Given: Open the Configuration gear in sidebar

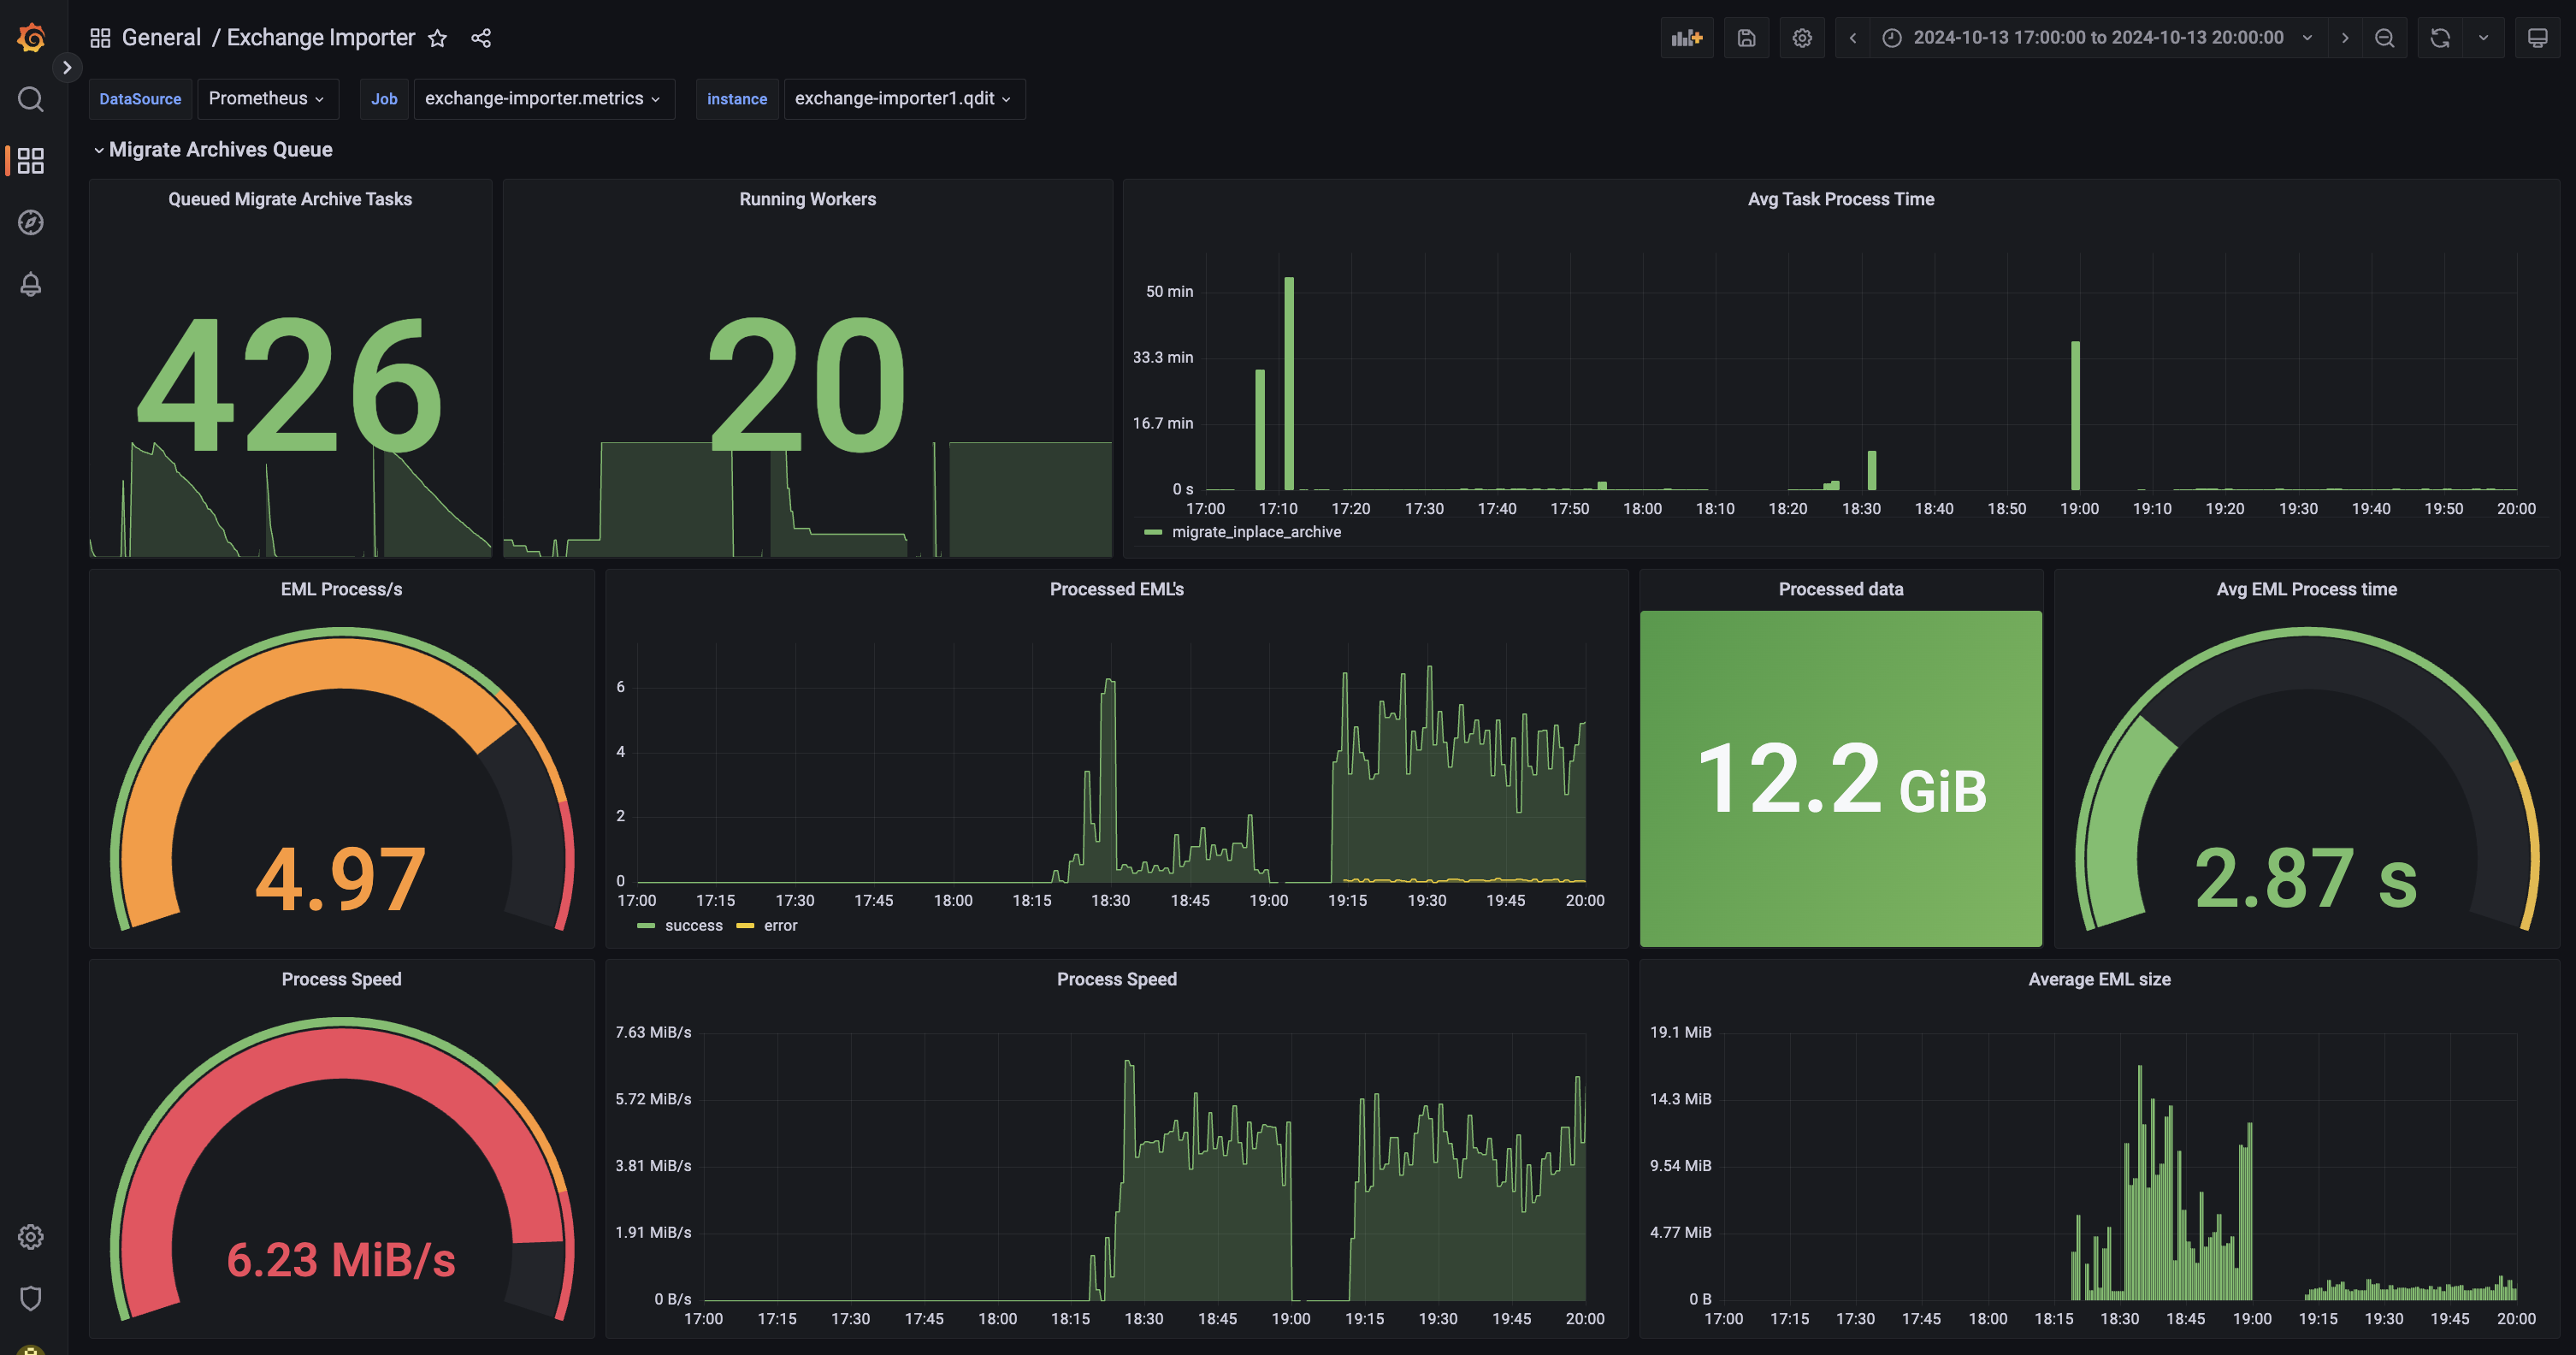Looking at the screenshot, I should [31, 1237].
